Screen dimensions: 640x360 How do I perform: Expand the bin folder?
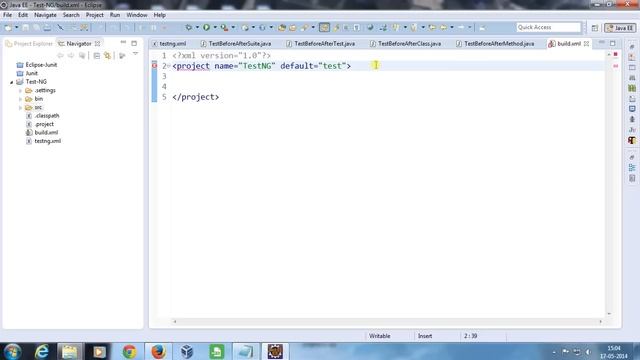(20, 99)
